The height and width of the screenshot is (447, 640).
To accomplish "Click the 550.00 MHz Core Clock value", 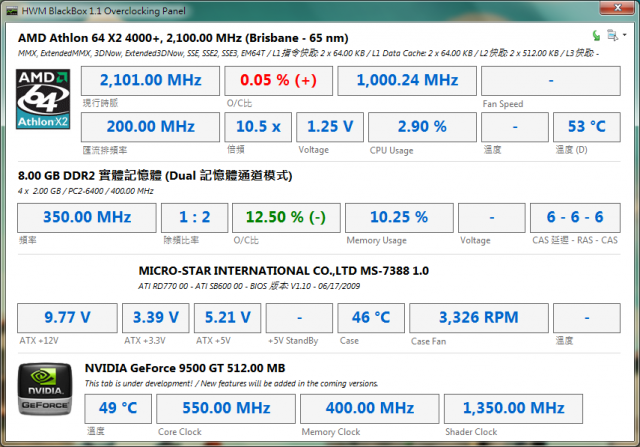I will 226,409.
